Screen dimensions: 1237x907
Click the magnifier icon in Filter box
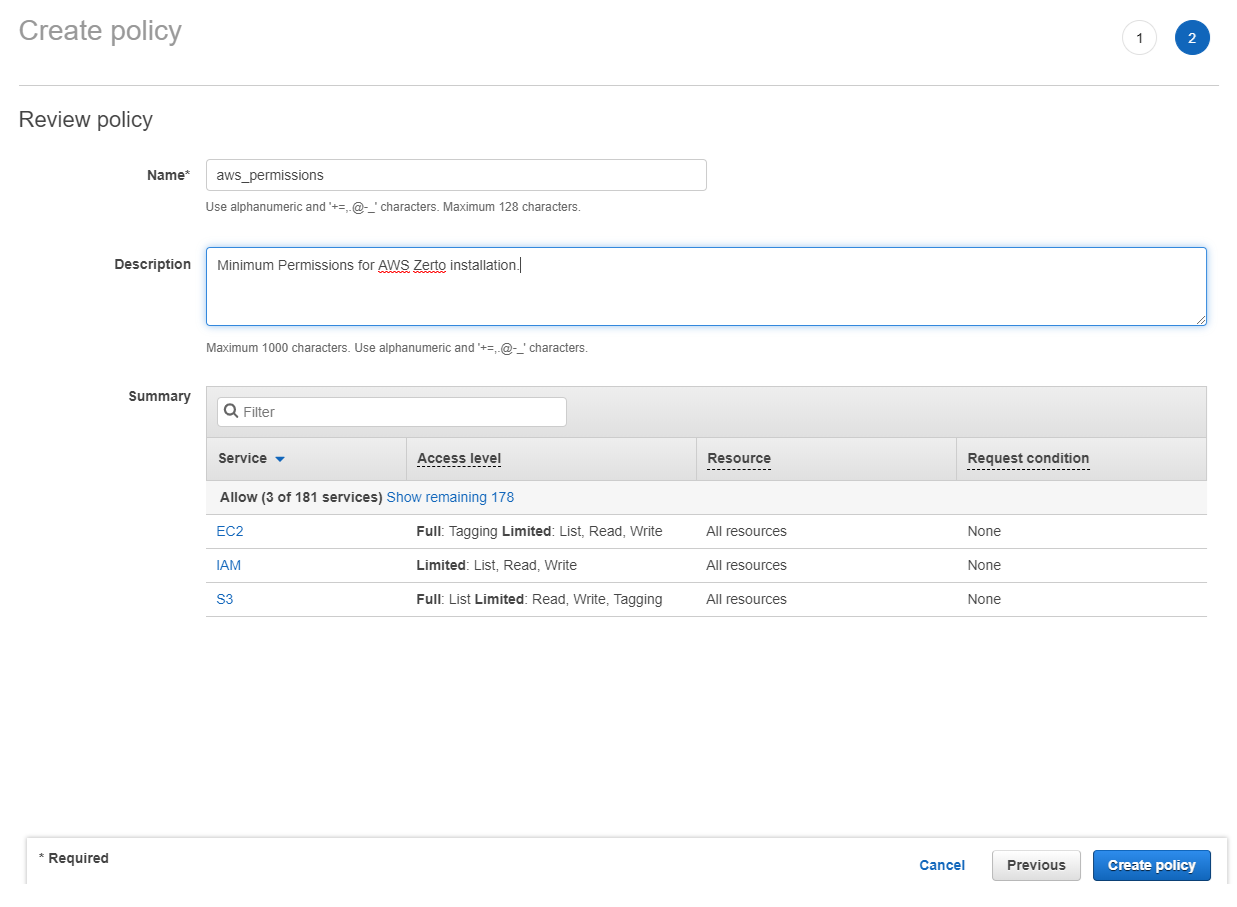(x=231, y=411)
